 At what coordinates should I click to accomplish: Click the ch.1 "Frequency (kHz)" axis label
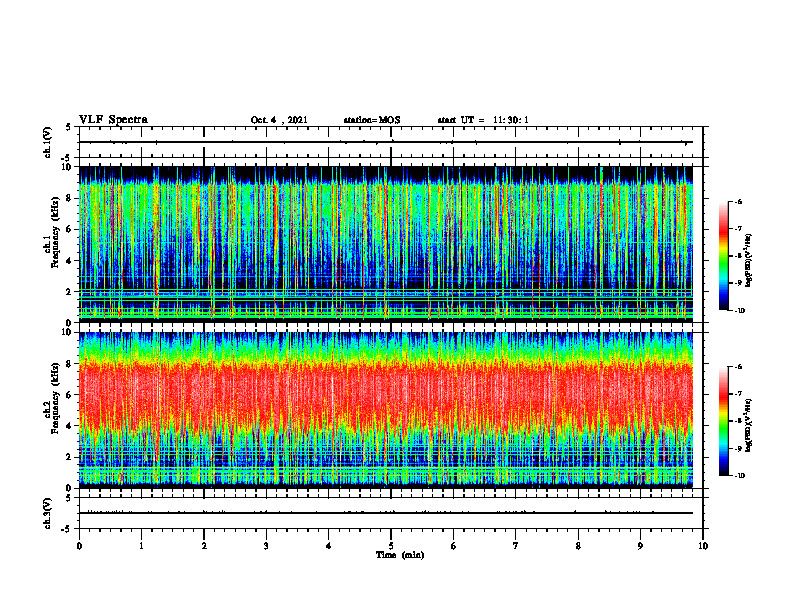click(56, 232)
